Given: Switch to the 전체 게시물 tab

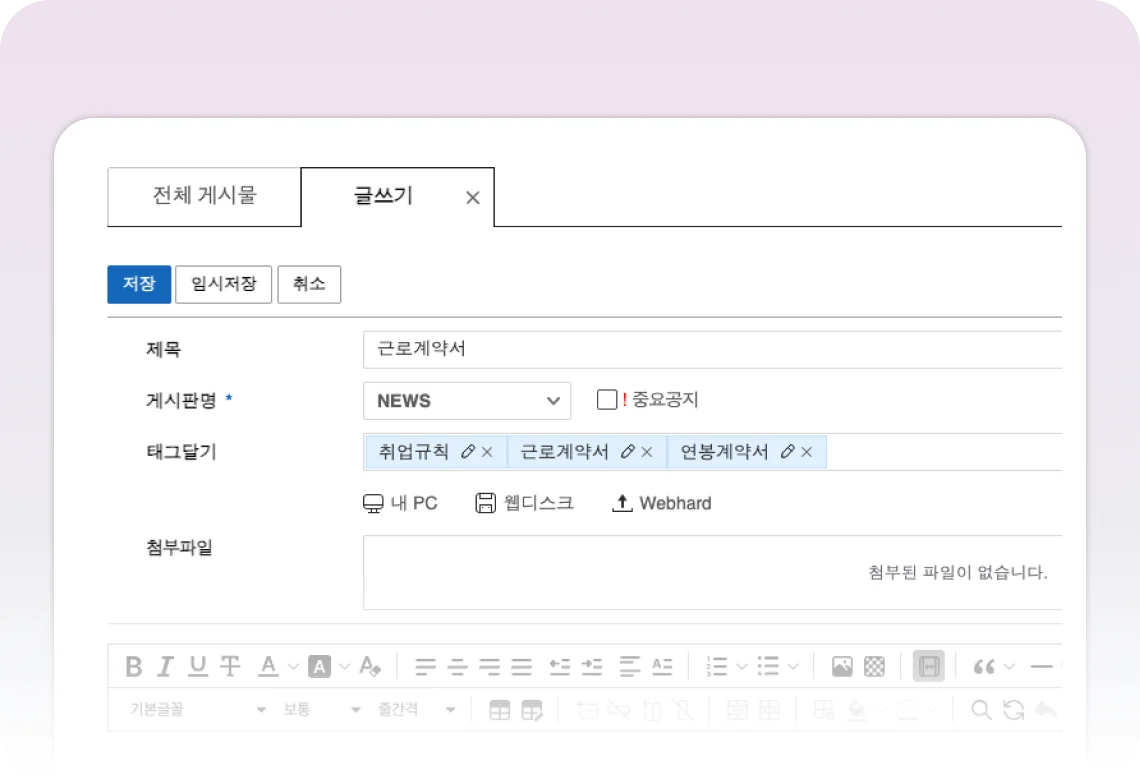Looking at the screenshot, I should point(204,196).
